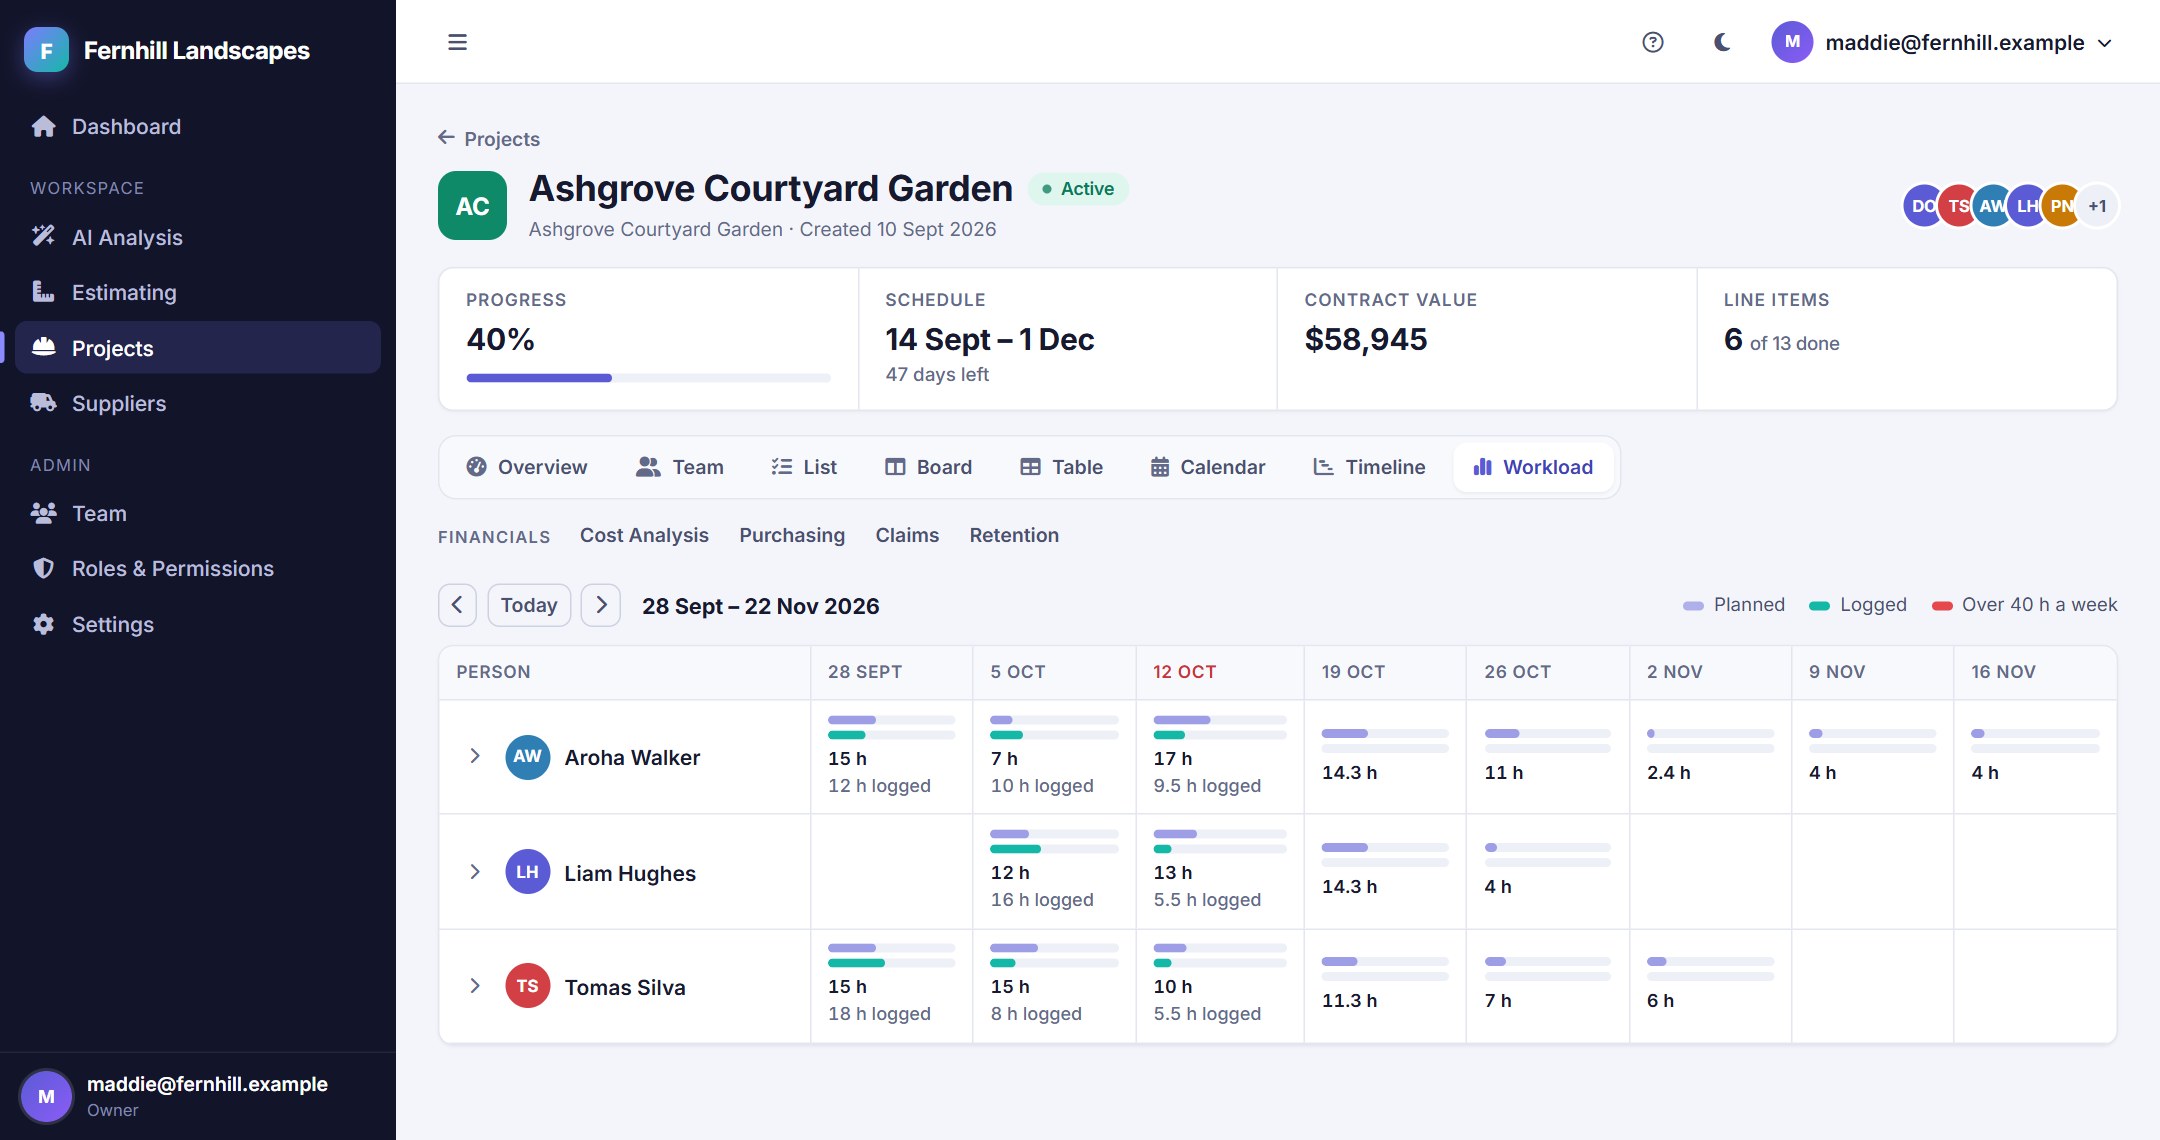This screenshot has width=2160, height=1140.
Task: Expand Tomas Silva row
Action: click(475, 986)
